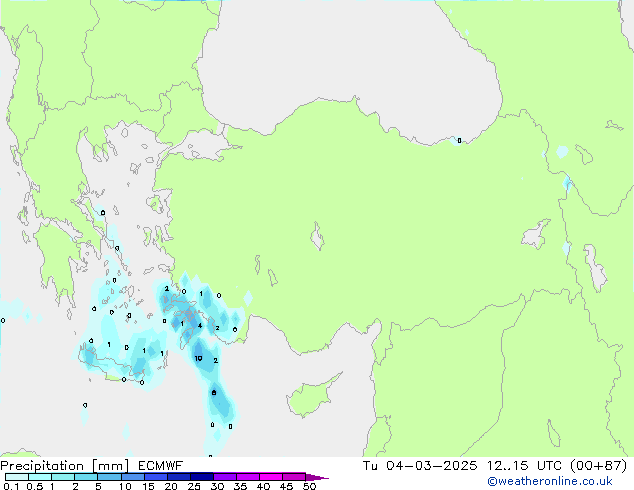The height and width of the screenshot is (490, 634).
Task: Click the '(00+87)' forecast offset text
Action: point(598,465)
